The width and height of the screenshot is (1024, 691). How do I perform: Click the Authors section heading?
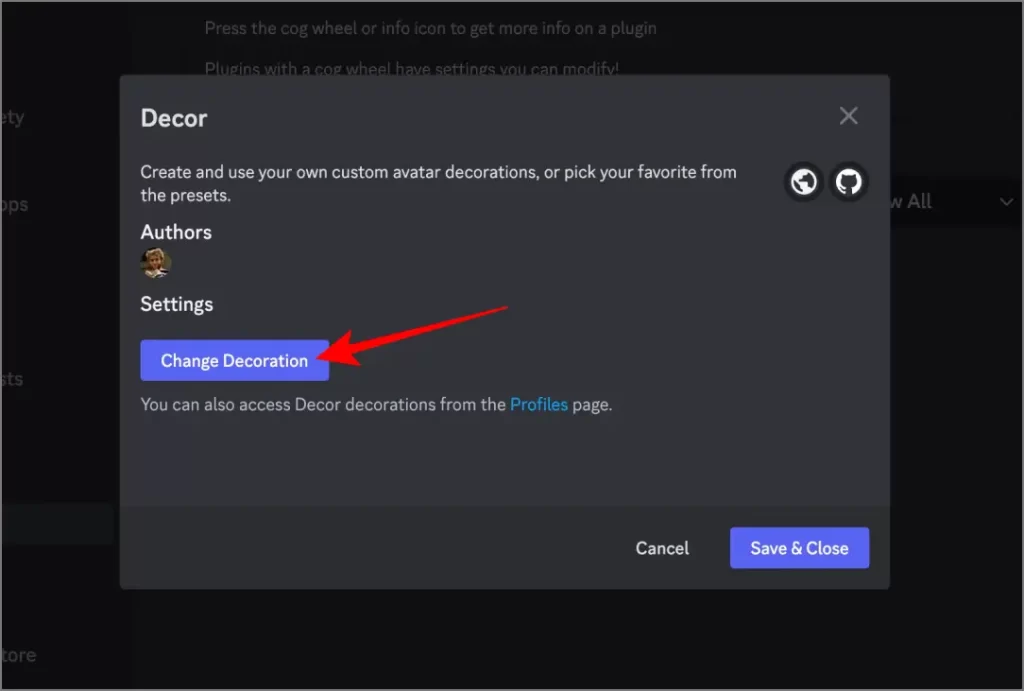click(176, 232)
